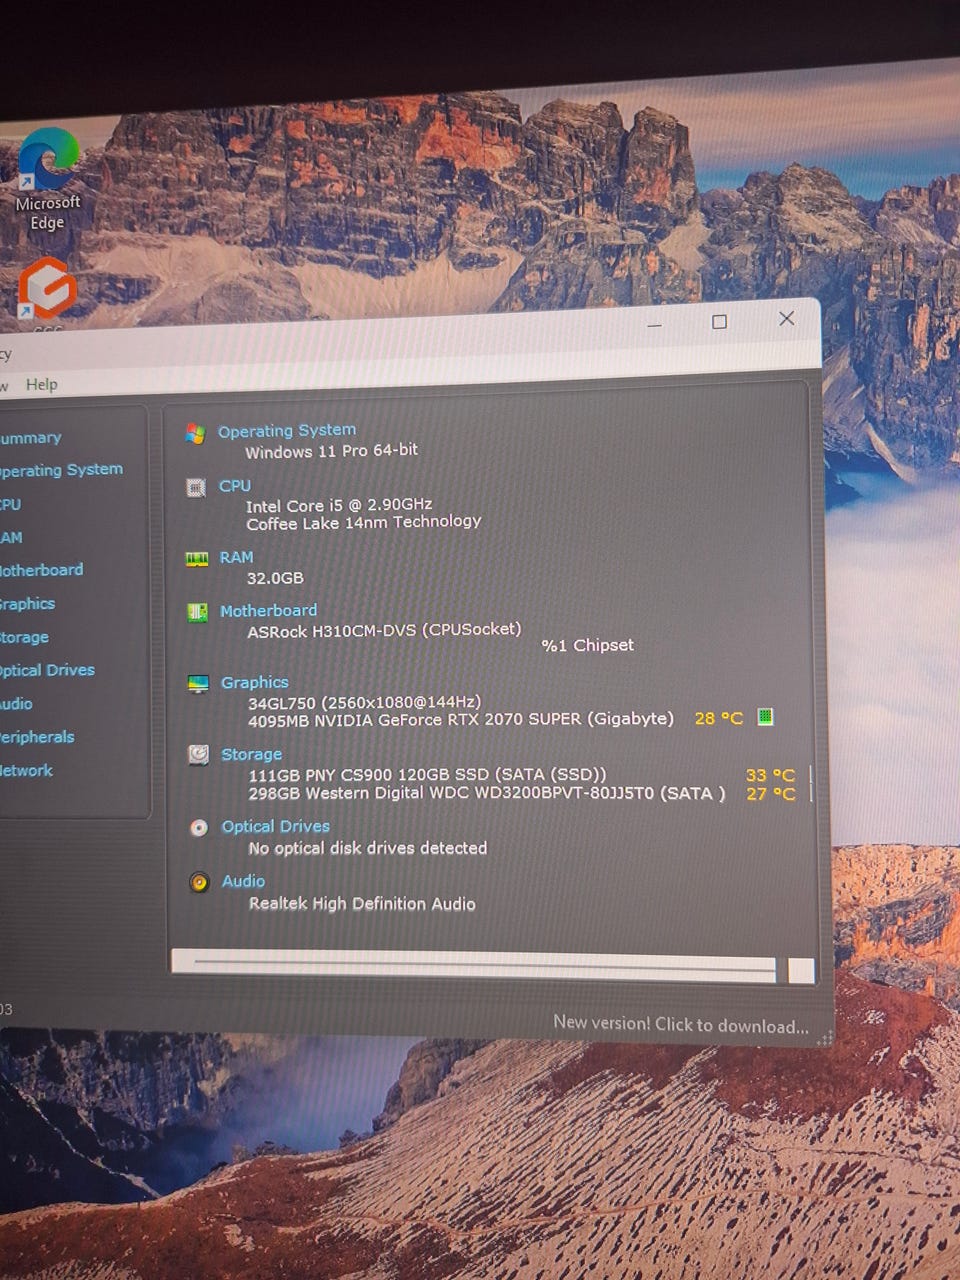960x1280 pixels.
Task: Click 'Windows 11 Pro 64-bit' text
Action: click(332, 451)
